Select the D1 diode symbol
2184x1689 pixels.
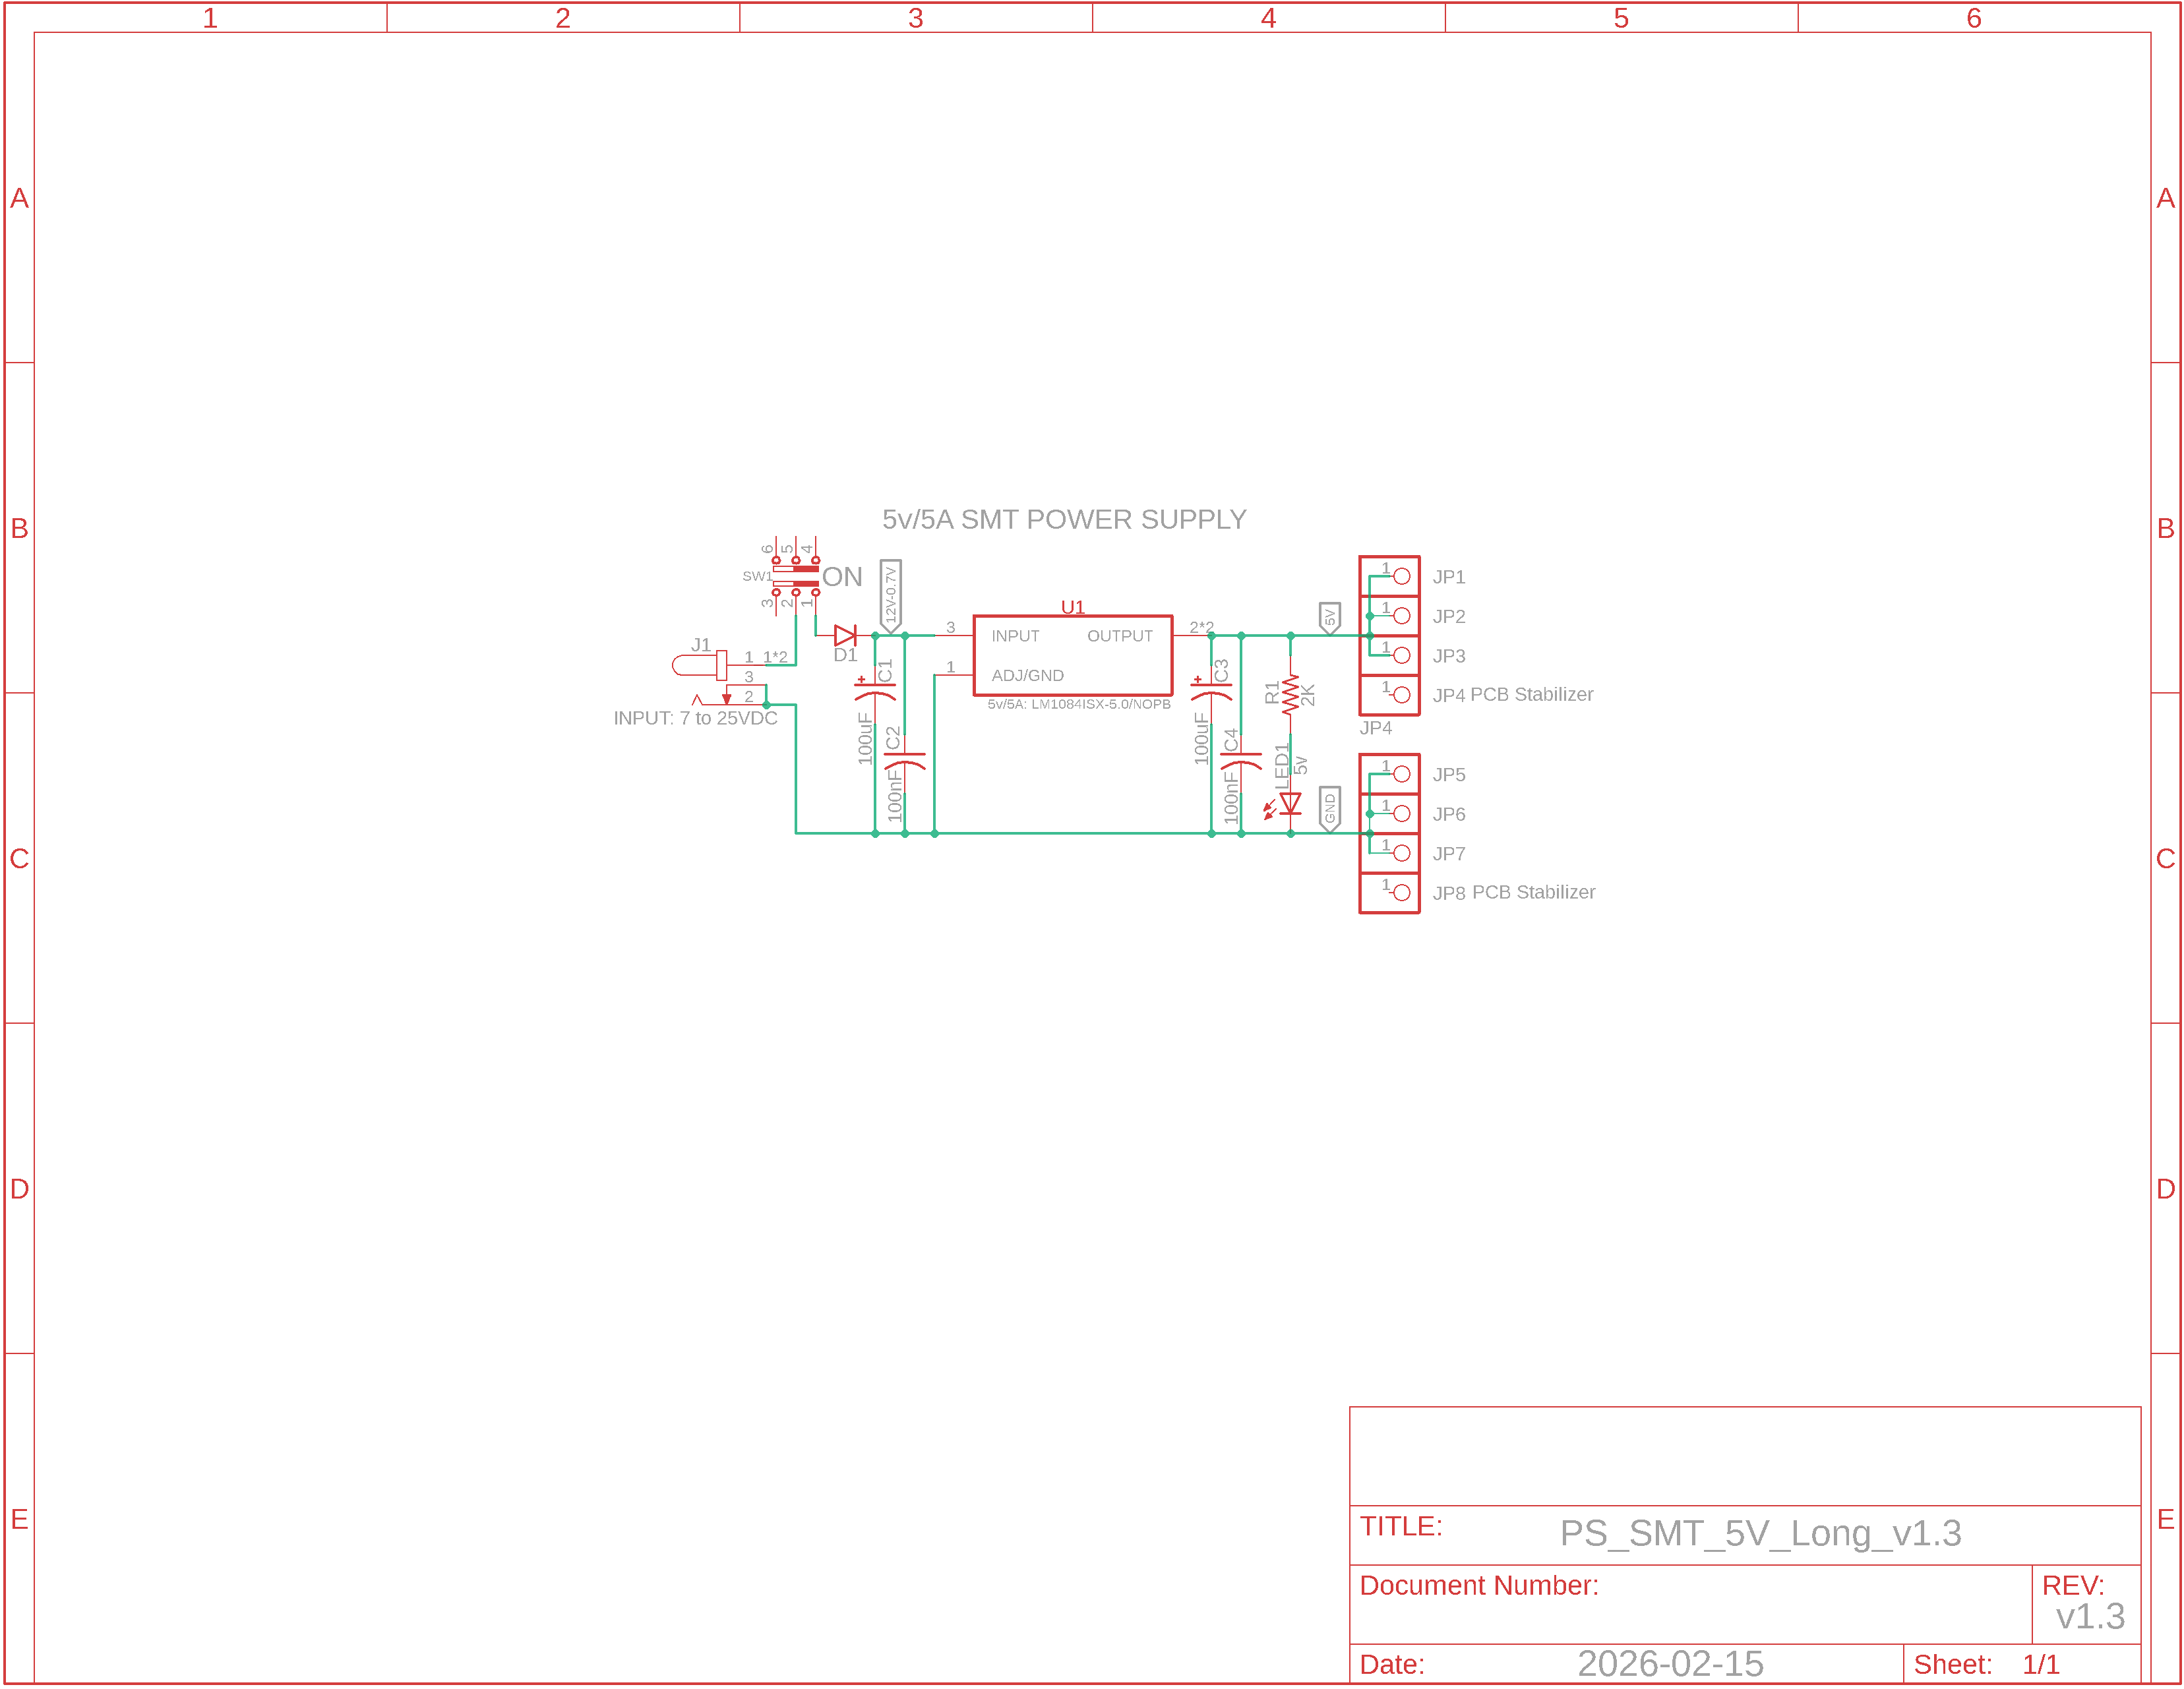coord(845,636)
